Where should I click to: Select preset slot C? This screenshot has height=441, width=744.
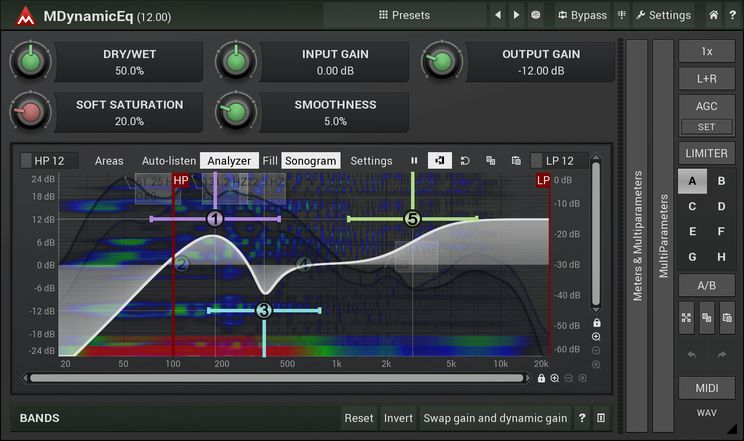coord(692,206)
